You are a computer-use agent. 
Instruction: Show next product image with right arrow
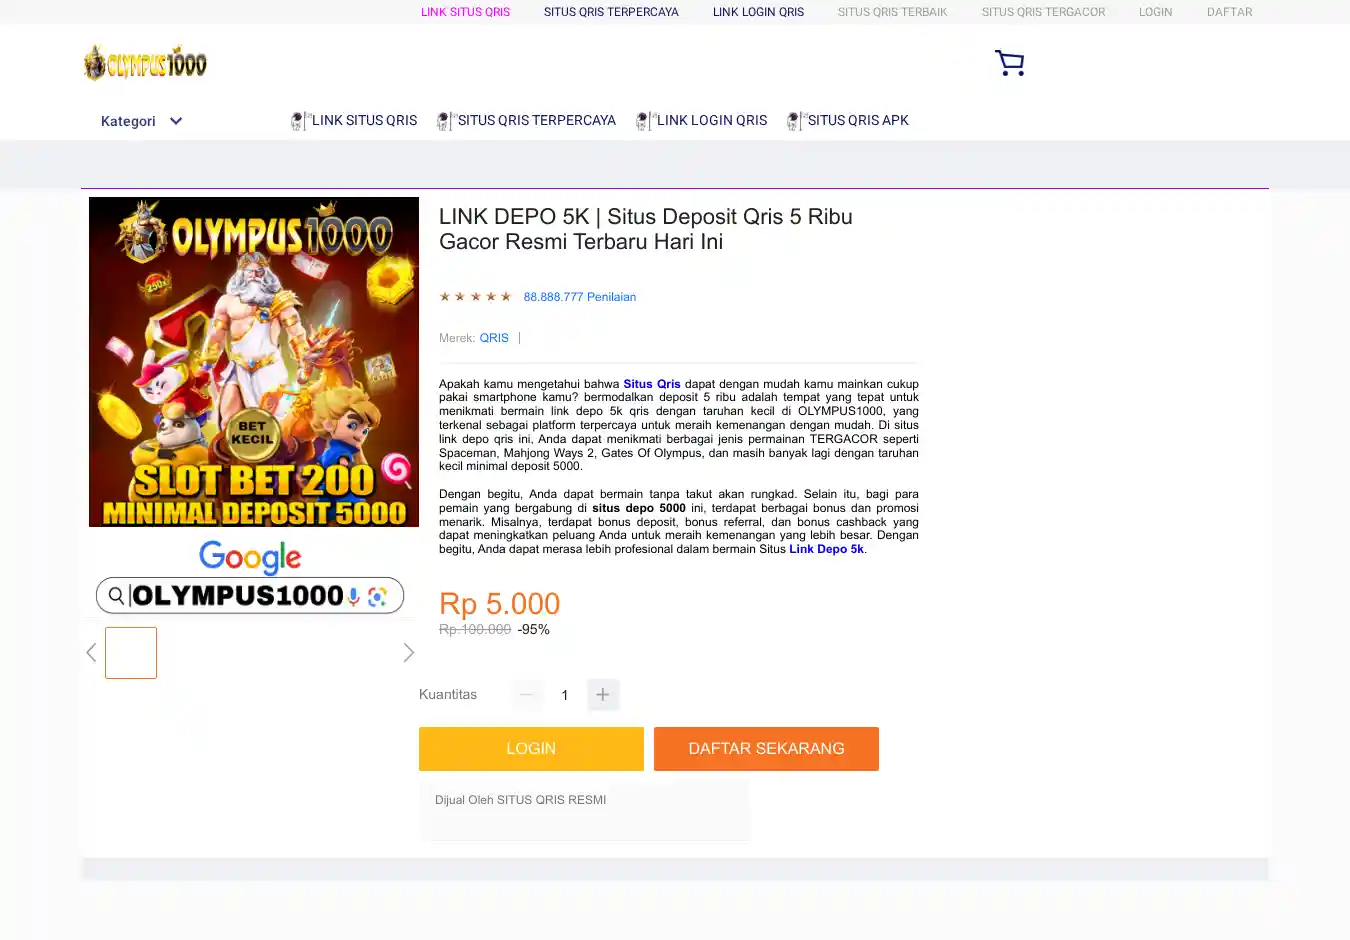coord(408,653)
